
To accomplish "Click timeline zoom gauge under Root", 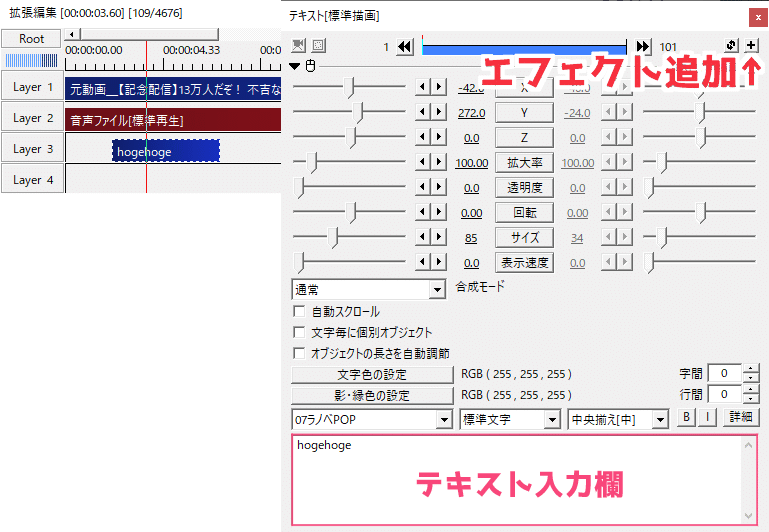I will 31,60.
